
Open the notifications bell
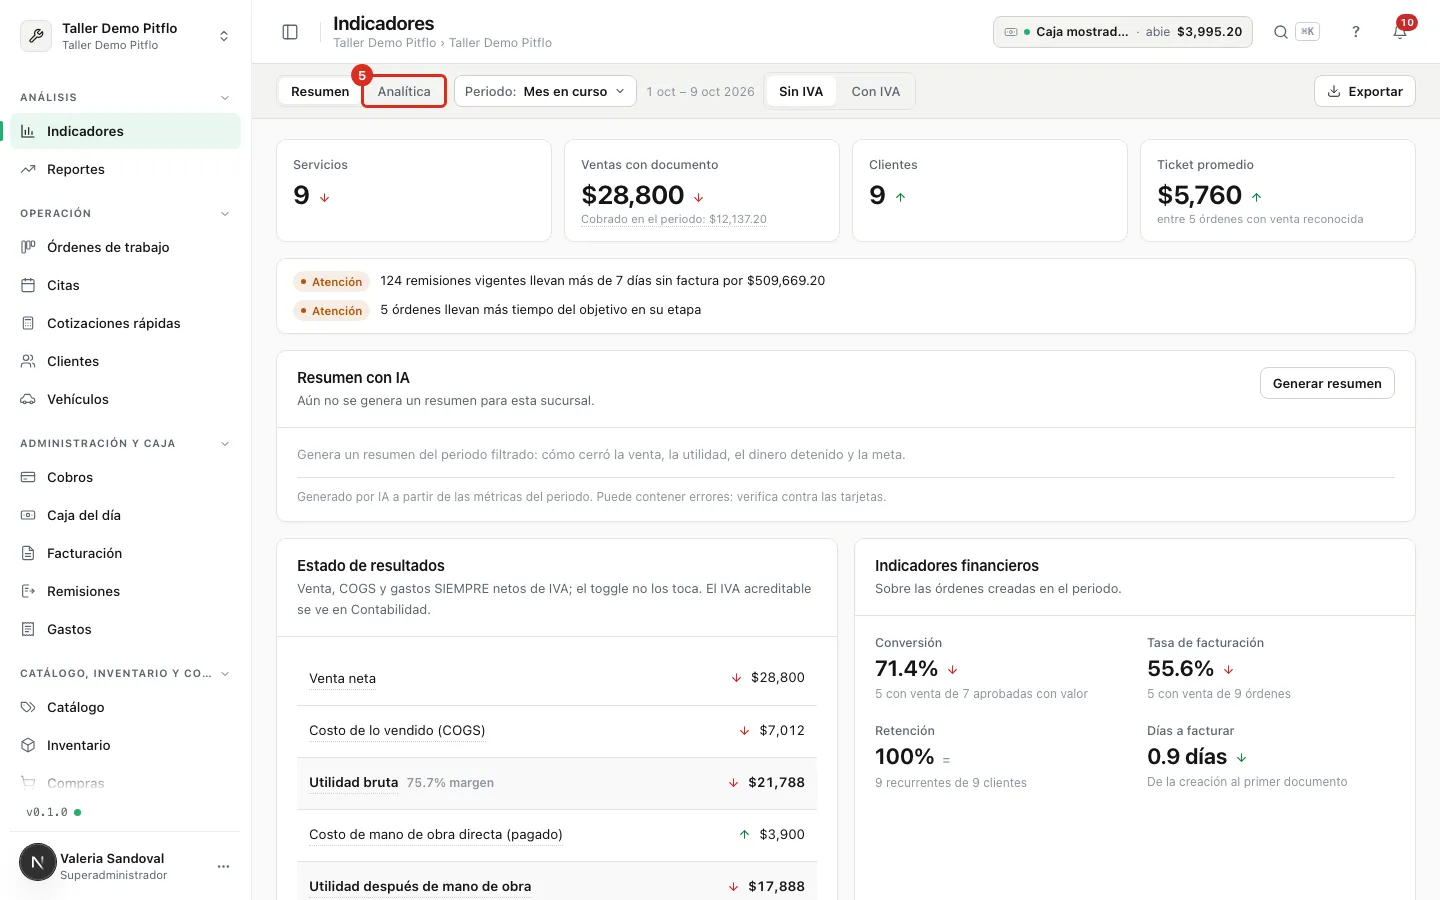pos(1400,32)
